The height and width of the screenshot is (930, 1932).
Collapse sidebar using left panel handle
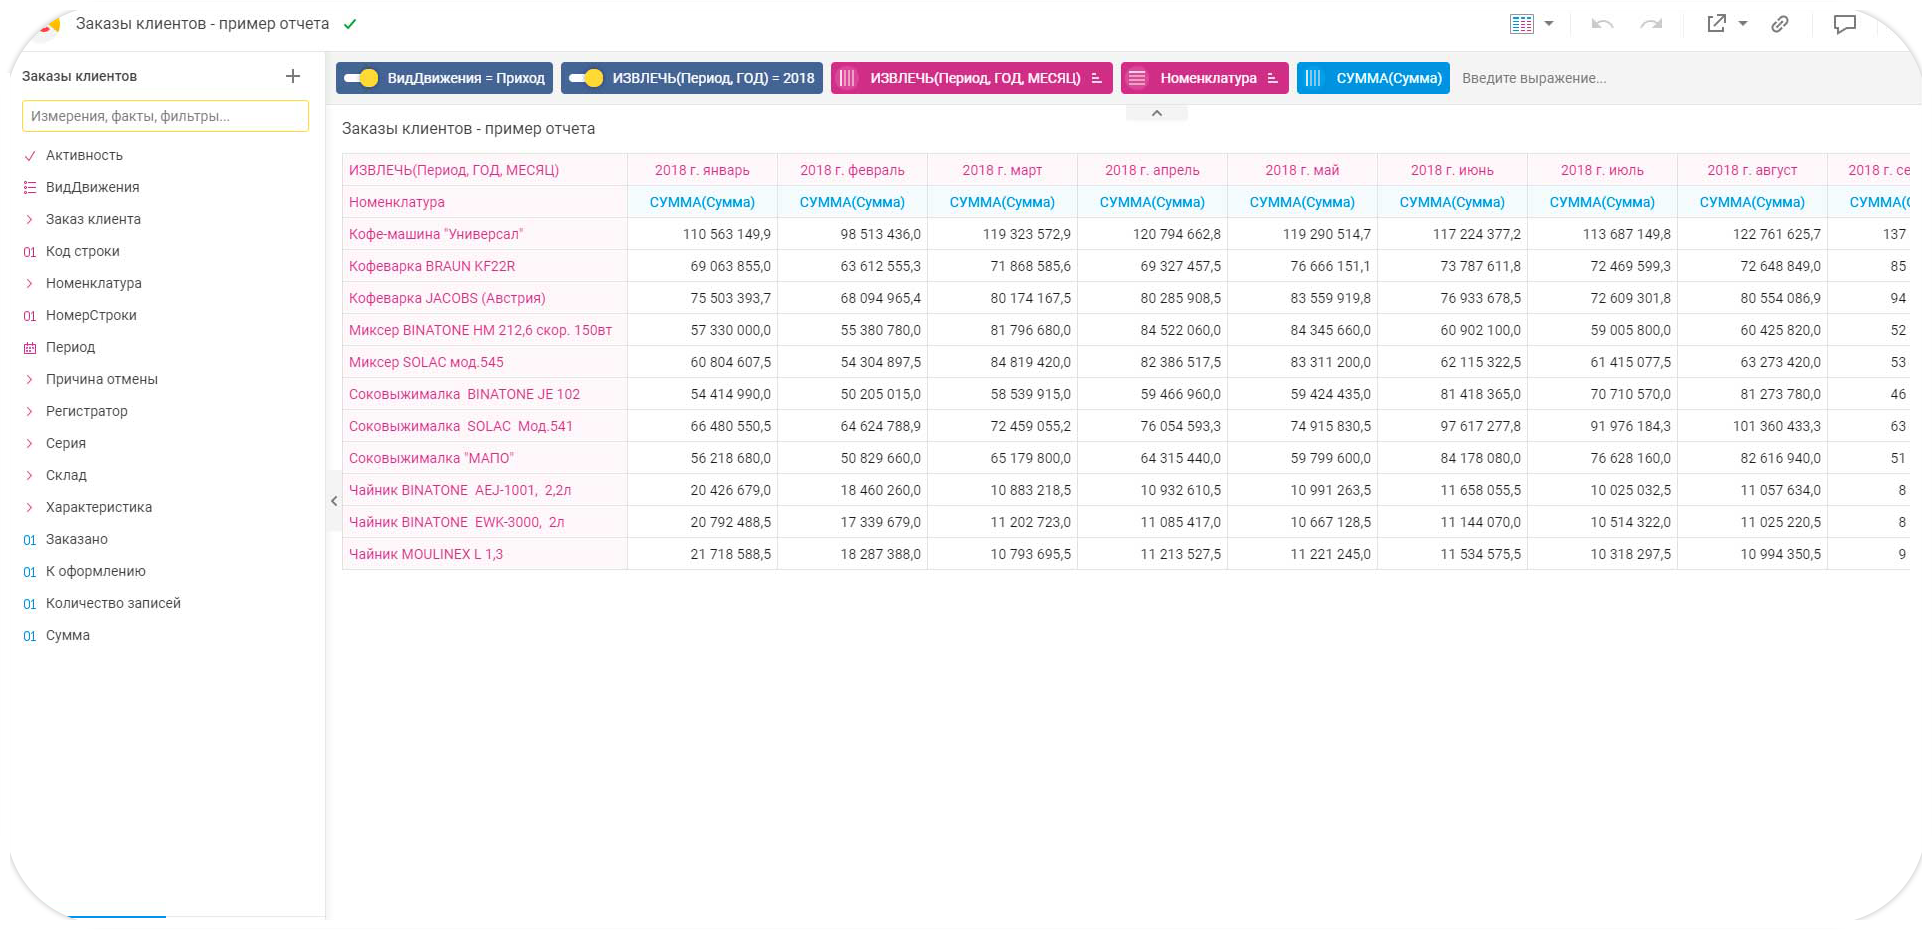click(x=333, y=501)
